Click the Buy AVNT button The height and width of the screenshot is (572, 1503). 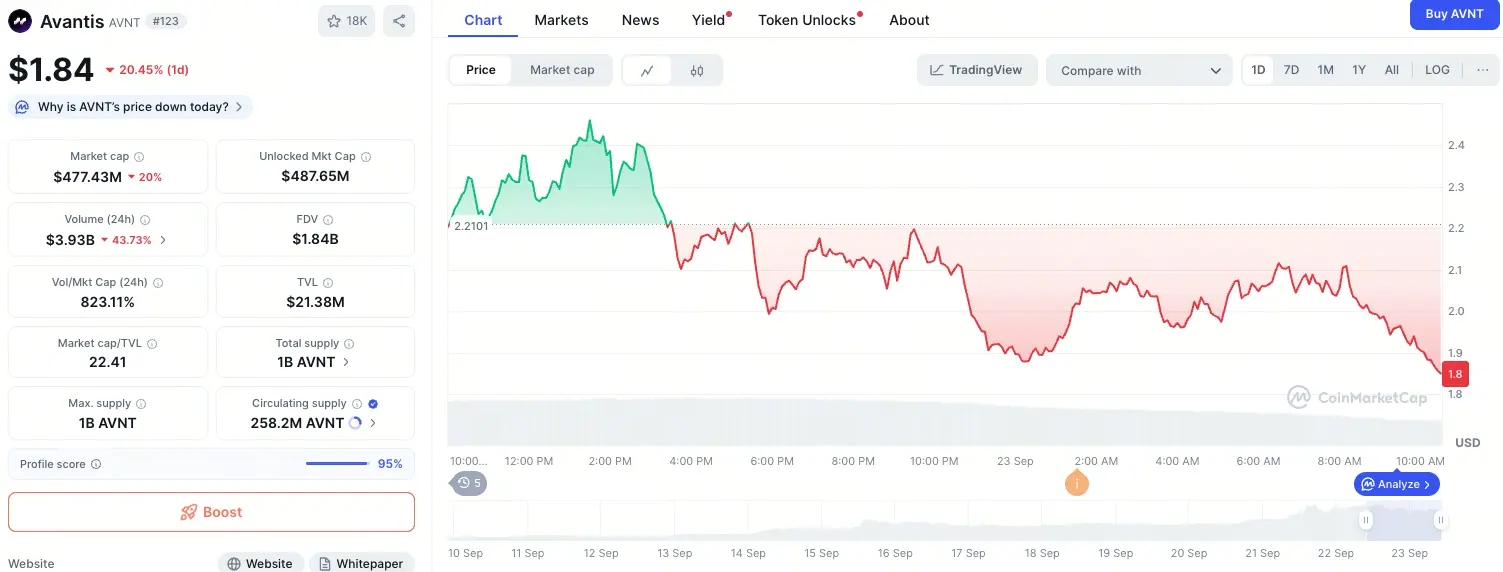(1454, 14)
